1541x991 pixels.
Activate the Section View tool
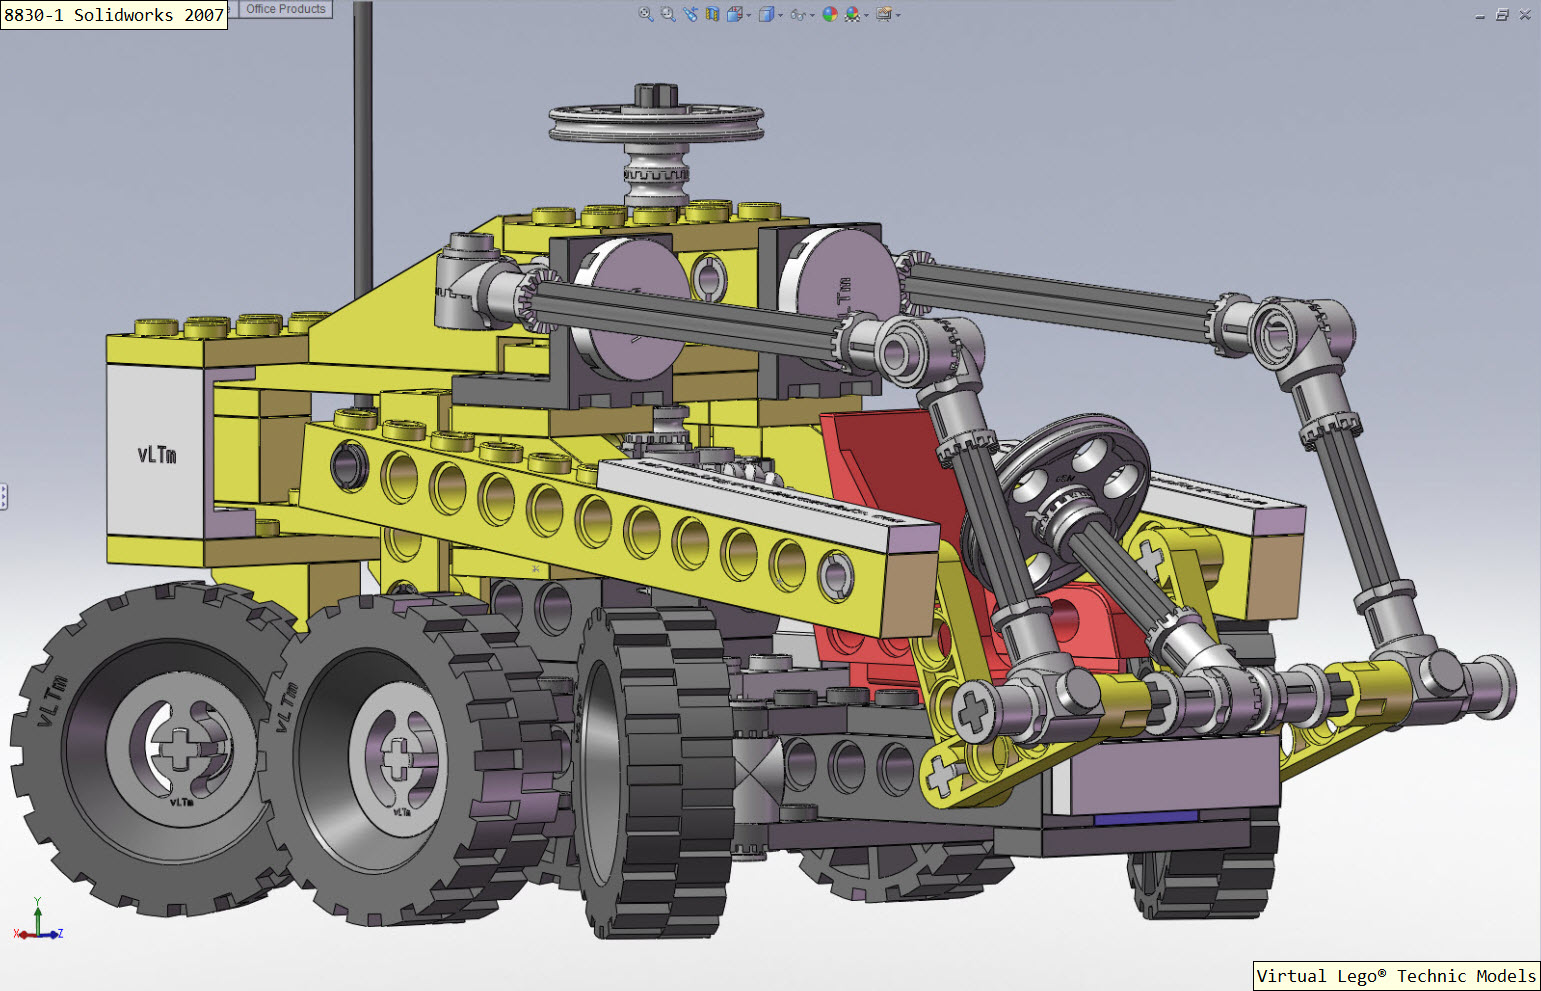712,14
